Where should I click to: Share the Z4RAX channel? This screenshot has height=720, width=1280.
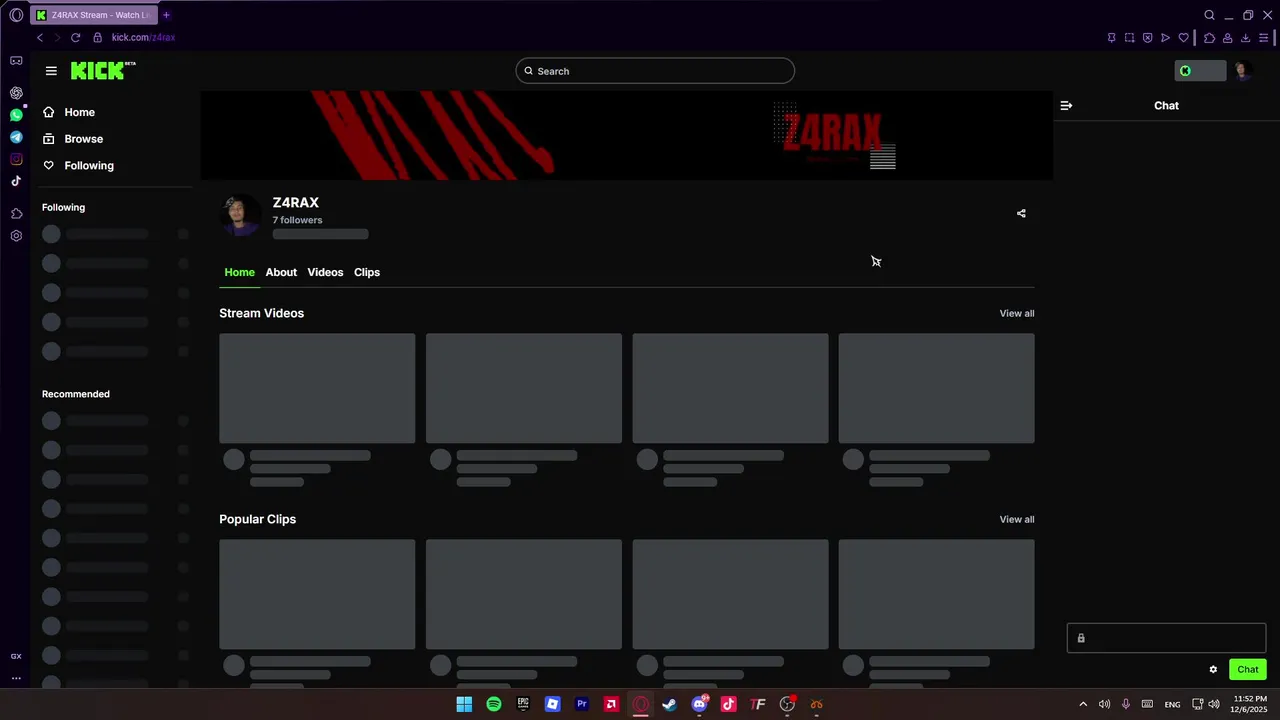1021,213
